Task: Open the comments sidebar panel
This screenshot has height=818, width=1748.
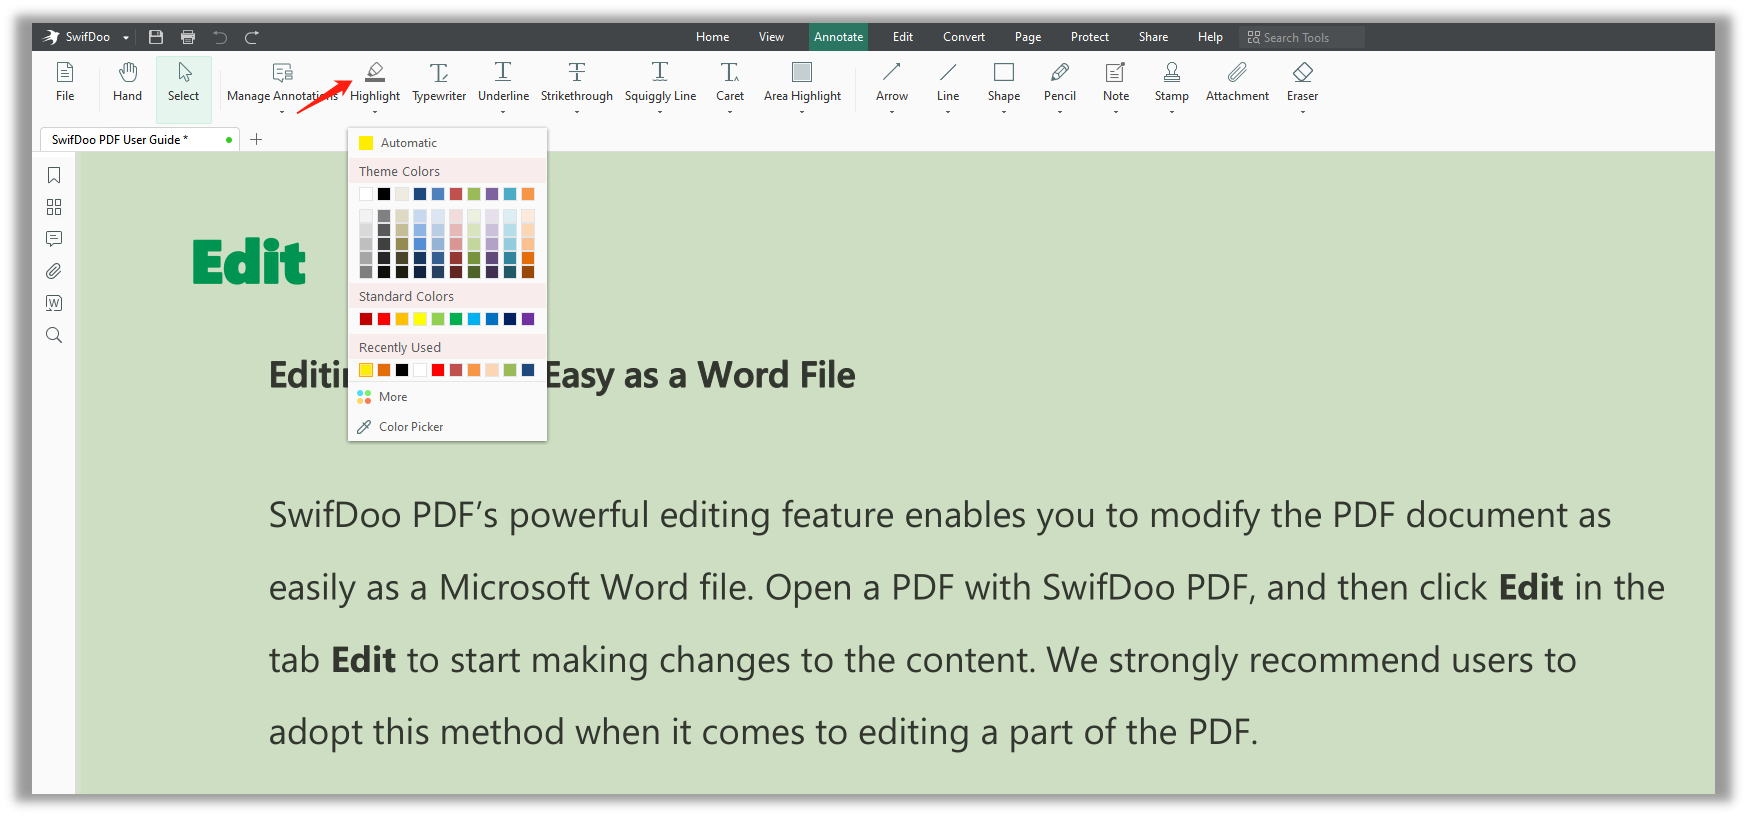Action: [x=54, y=239]
